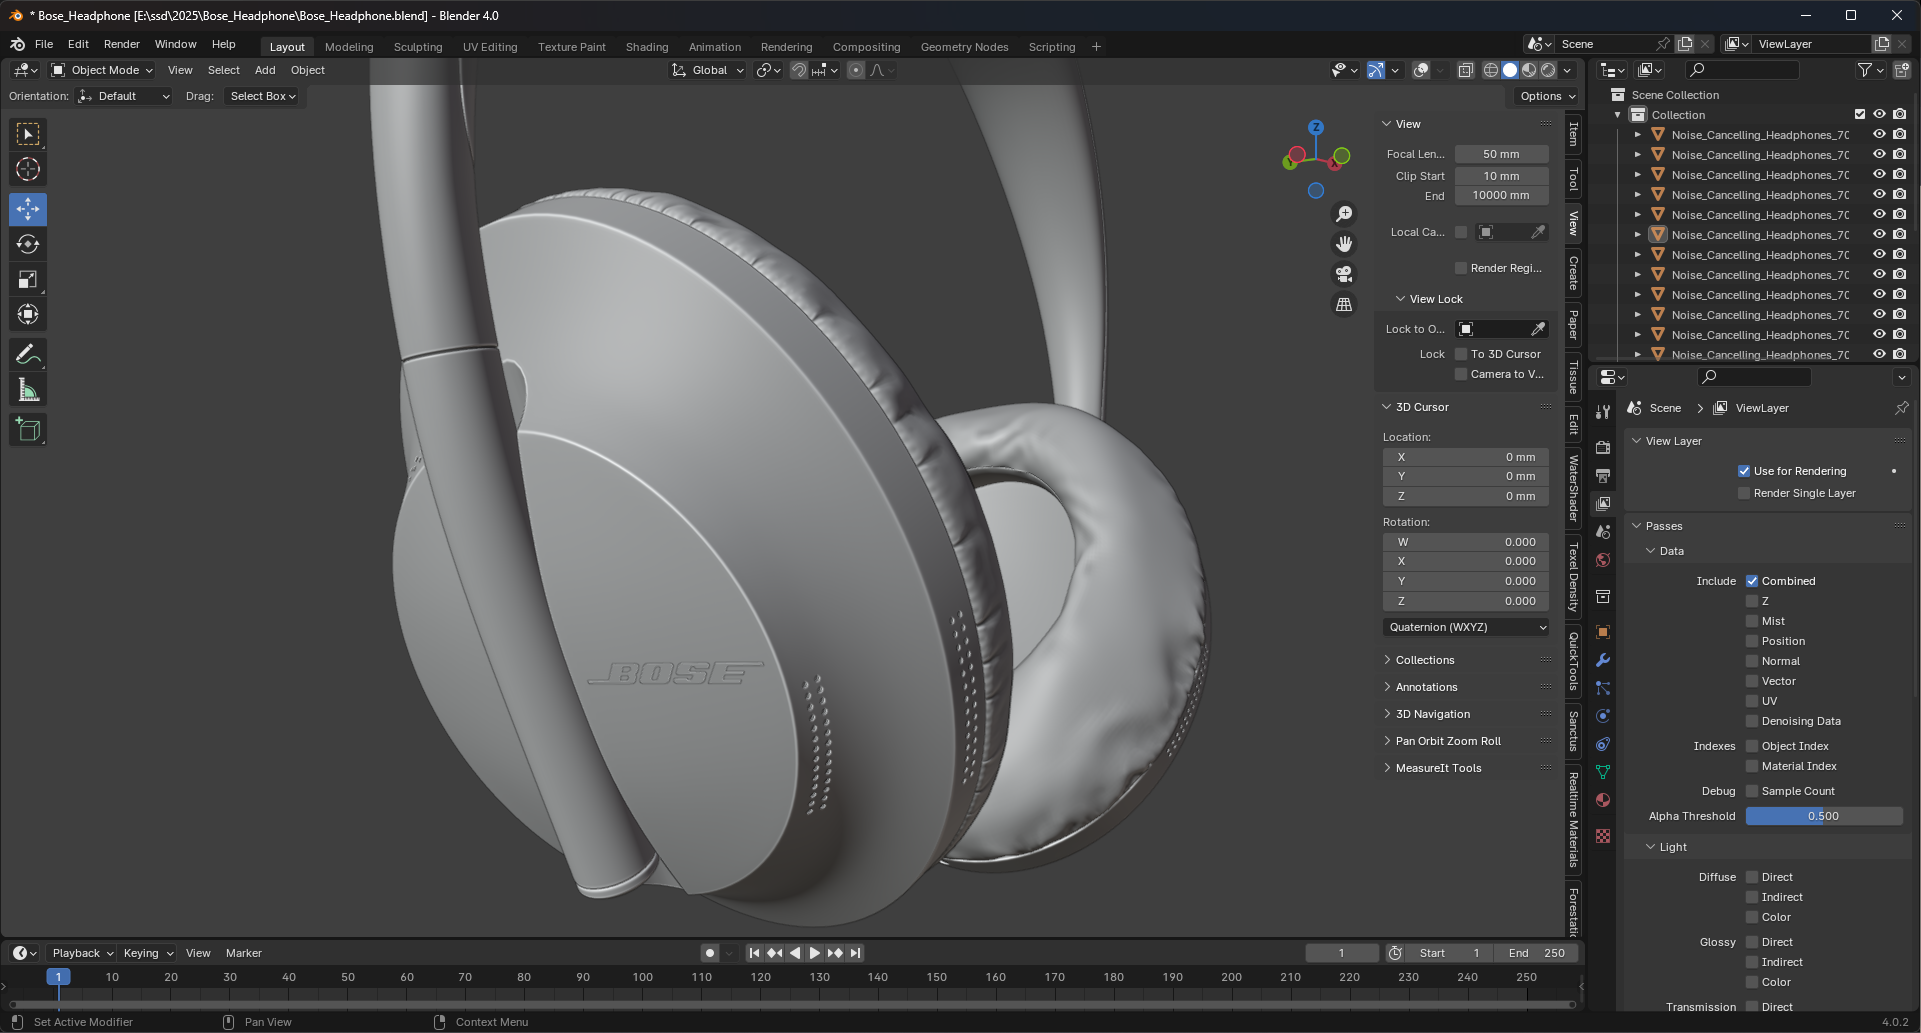Toggle camera view icon in viewport

(x=1344, y=274)
